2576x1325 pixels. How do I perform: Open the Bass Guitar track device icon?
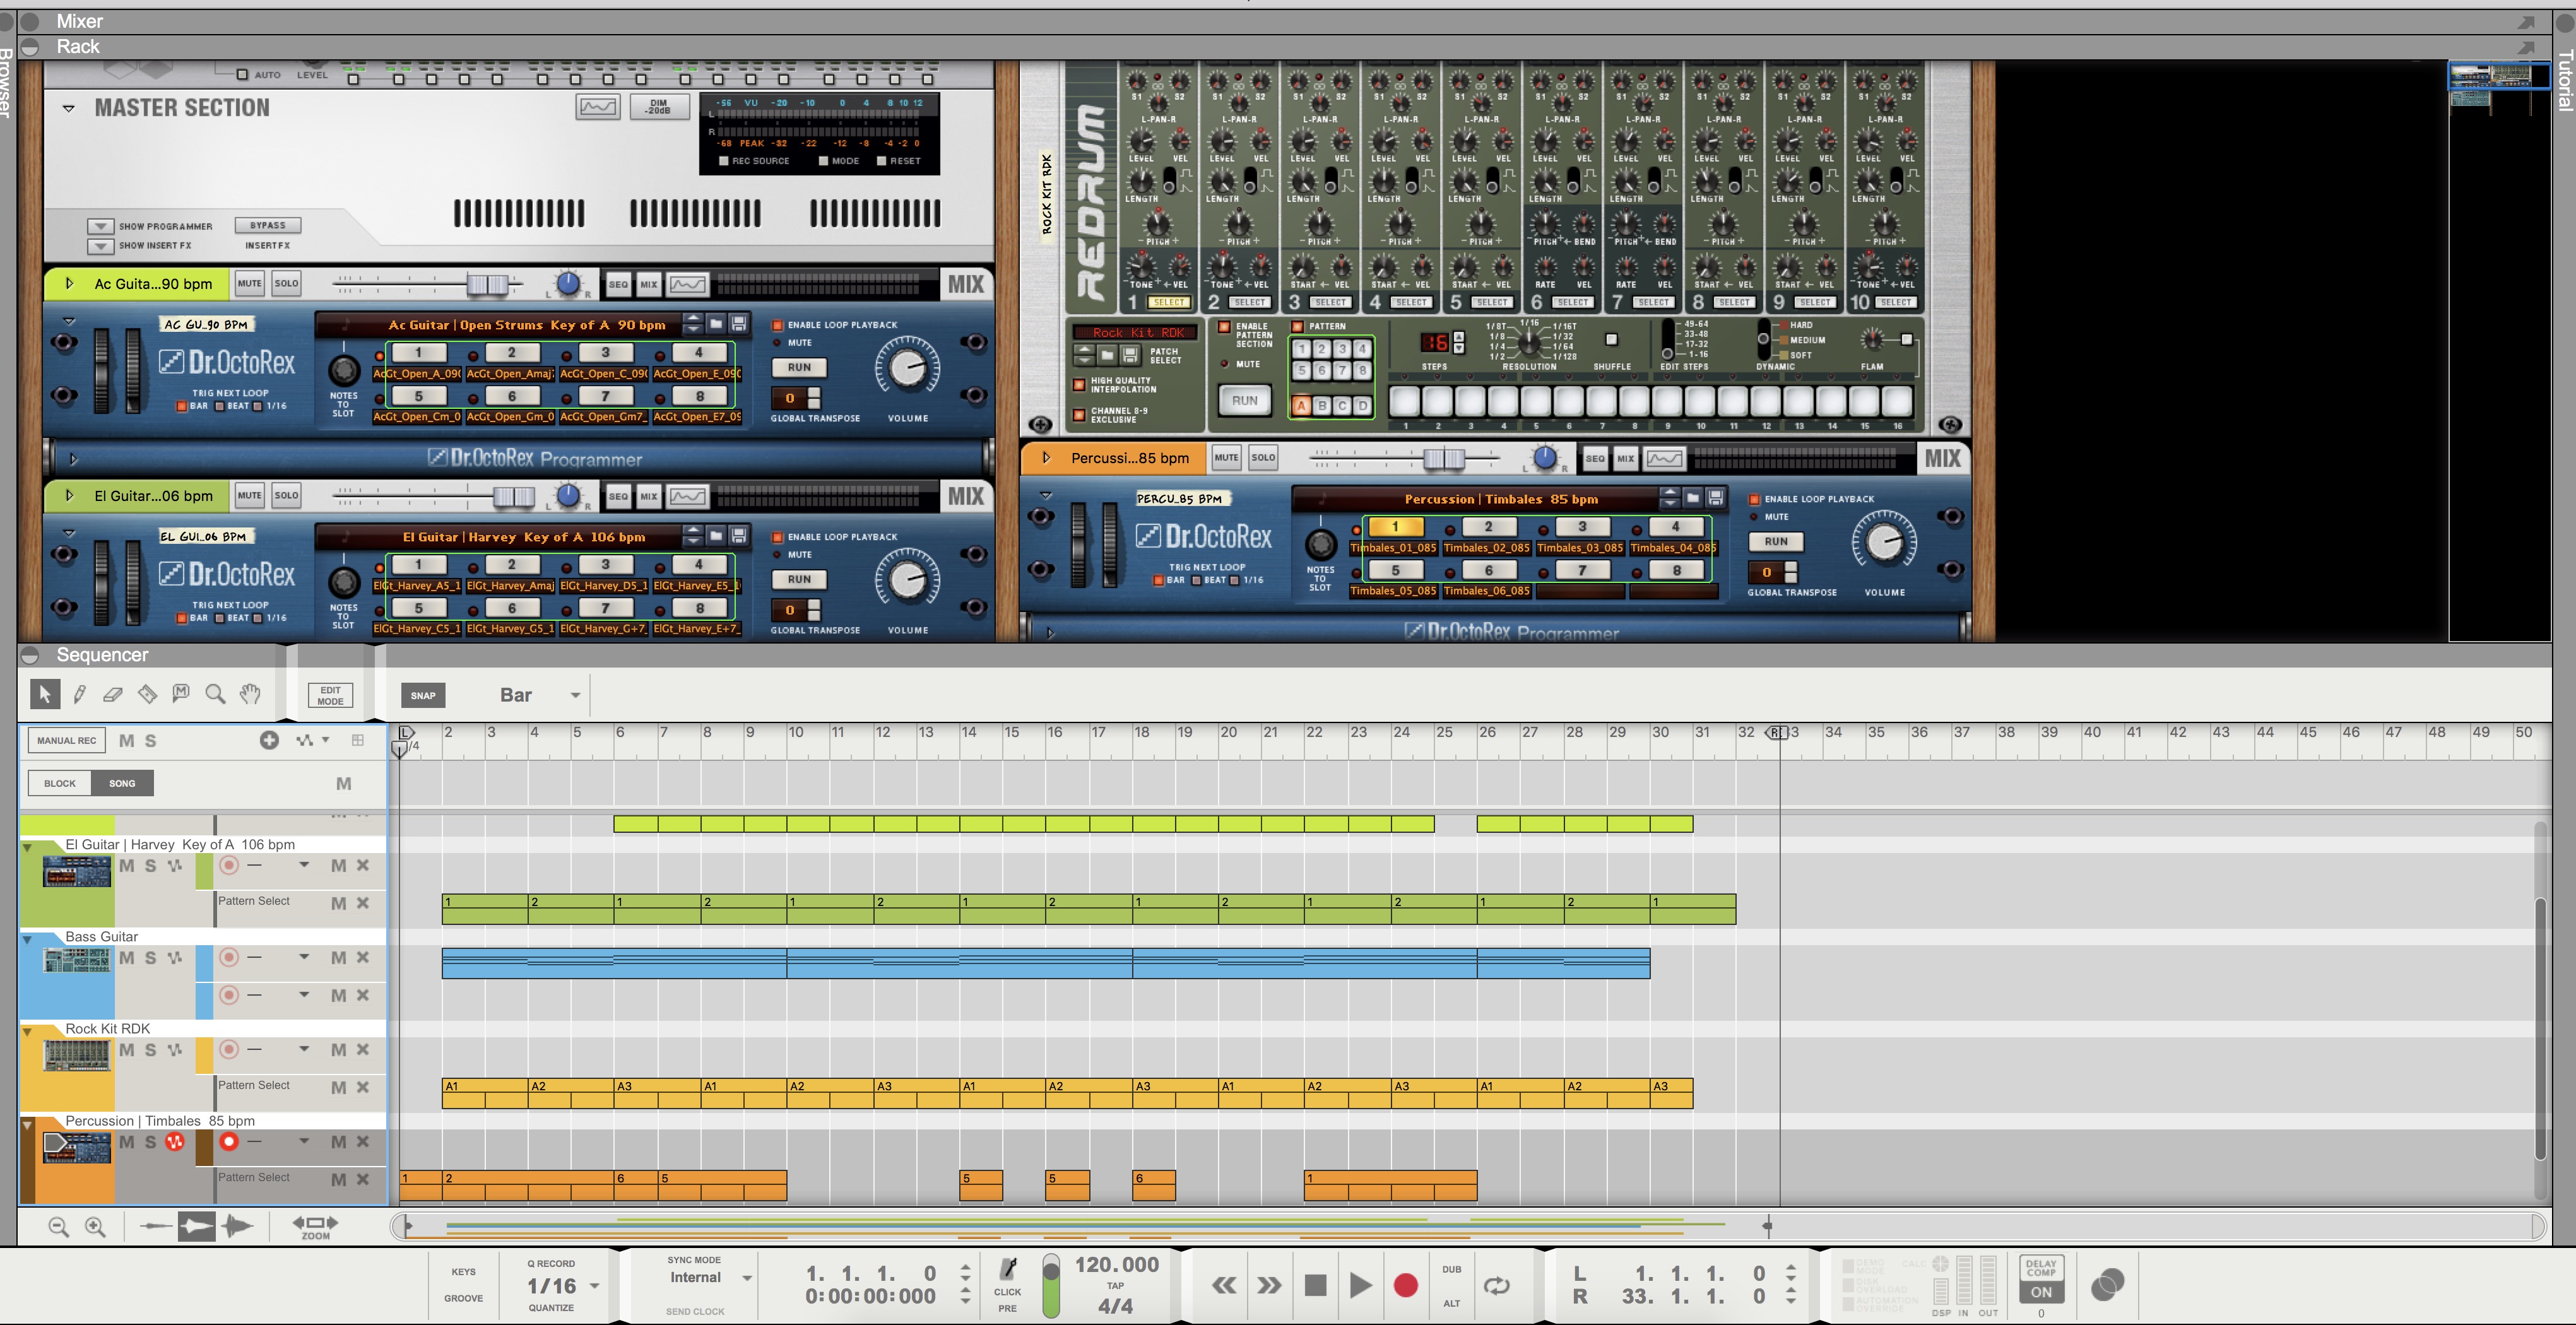[x=77, y=960]
